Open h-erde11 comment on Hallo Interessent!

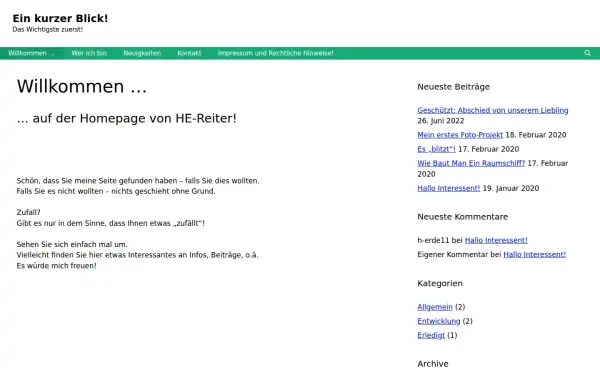(496, 240)
